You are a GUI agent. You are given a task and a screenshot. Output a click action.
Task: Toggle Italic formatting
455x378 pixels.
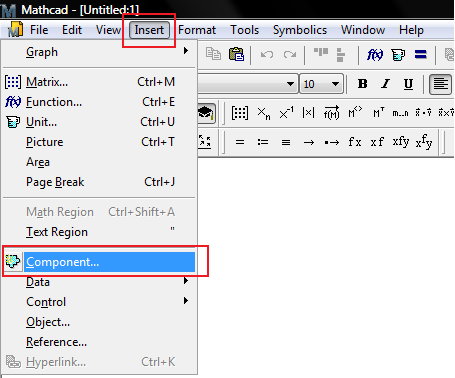pos(385,84)
